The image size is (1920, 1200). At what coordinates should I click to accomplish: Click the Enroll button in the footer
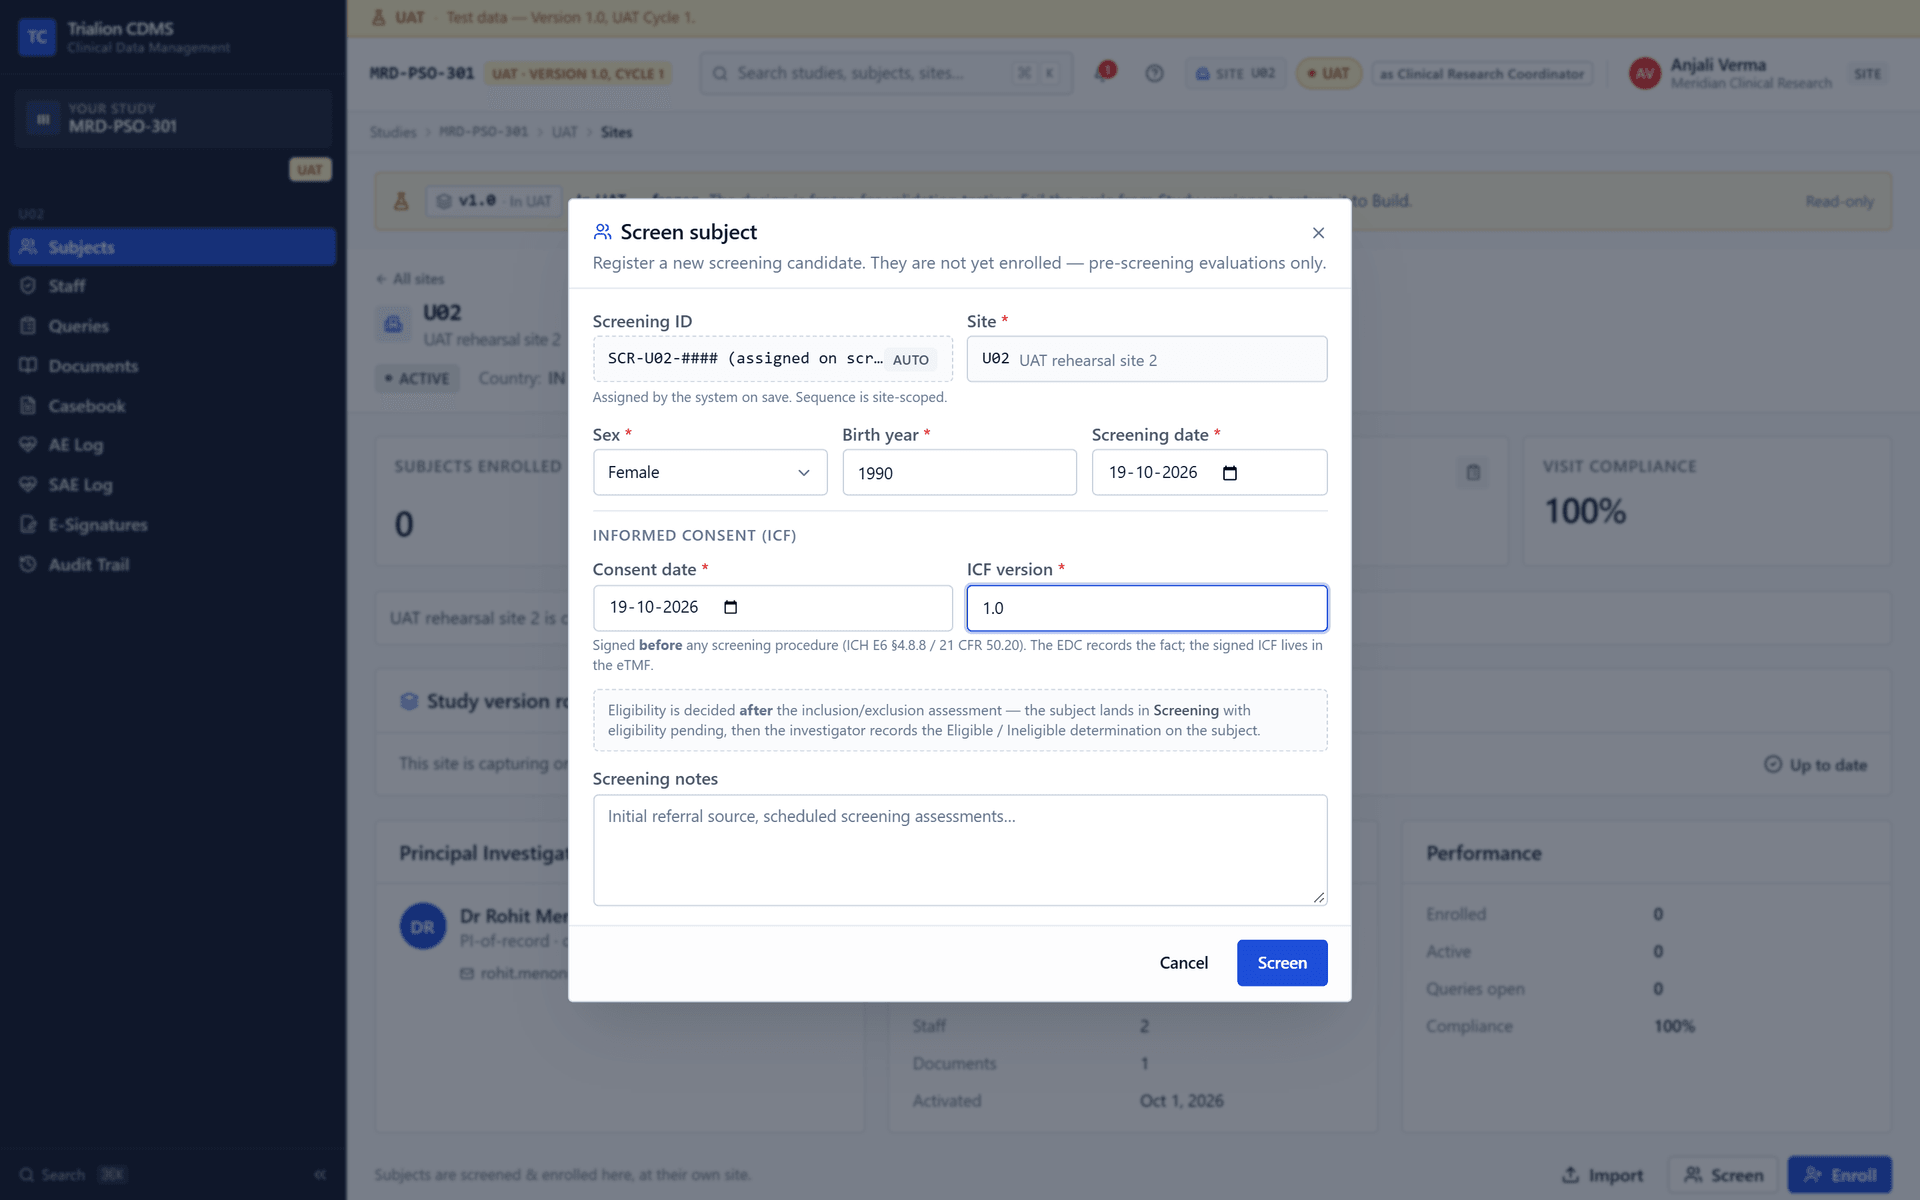(x=1840, y=1175)
